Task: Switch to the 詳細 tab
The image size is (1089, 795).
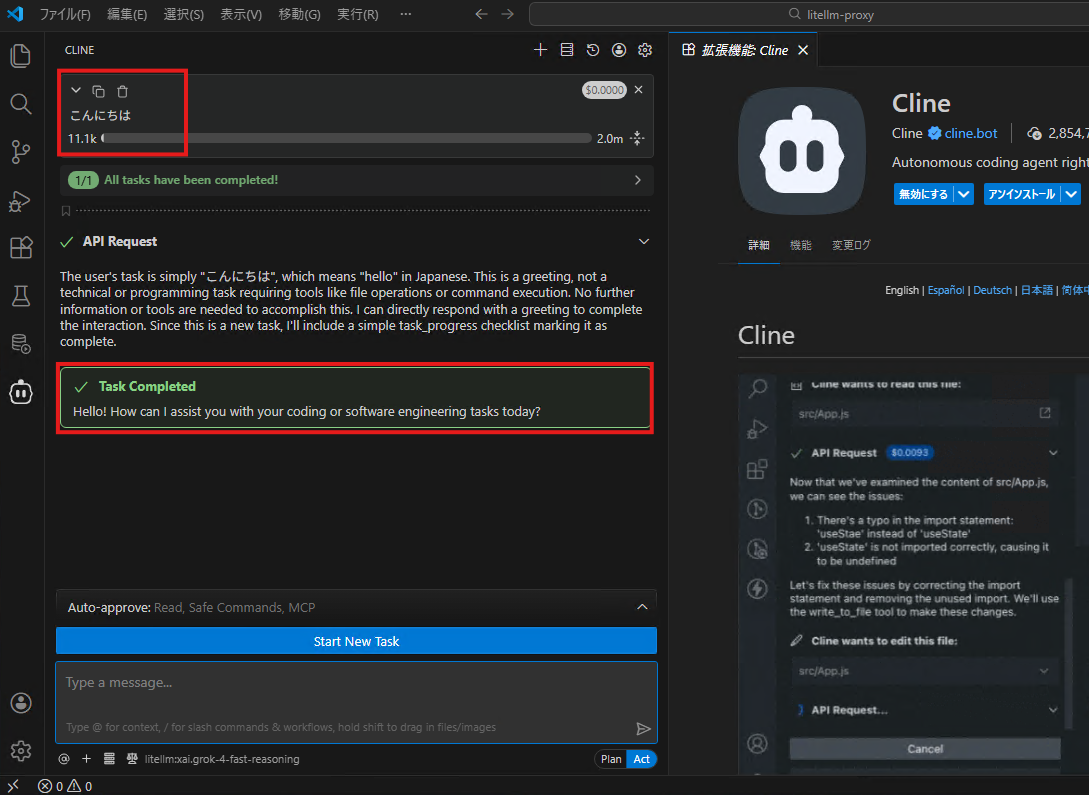Action: pyautogui.click(x=758, y=245)
